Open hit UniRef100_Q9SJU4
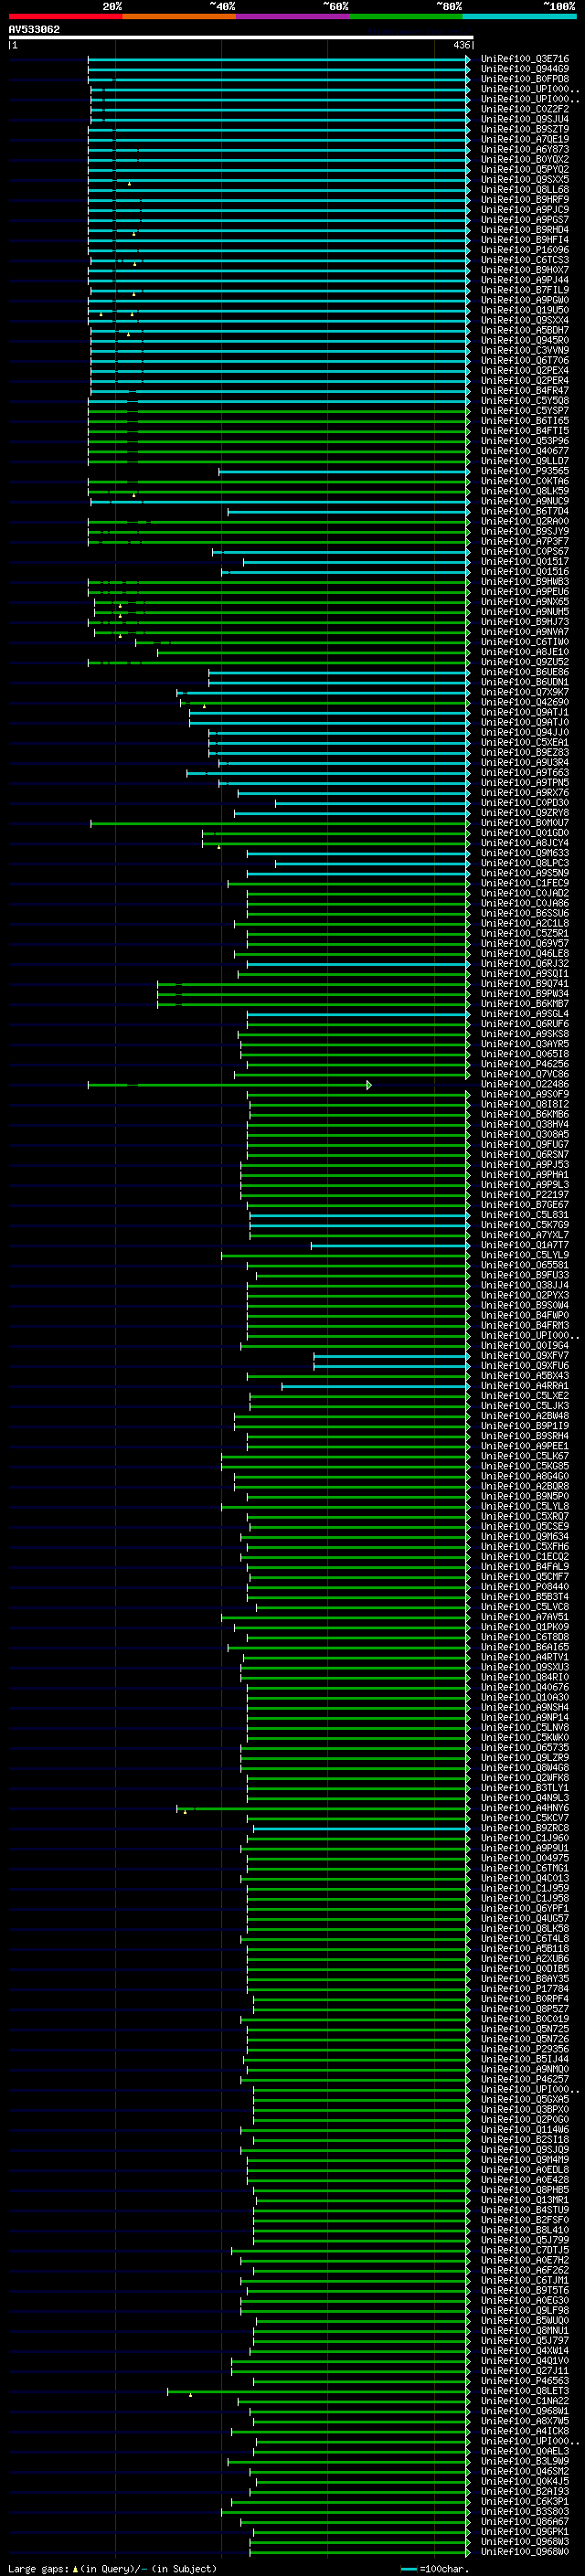 [x=525, y=119]
